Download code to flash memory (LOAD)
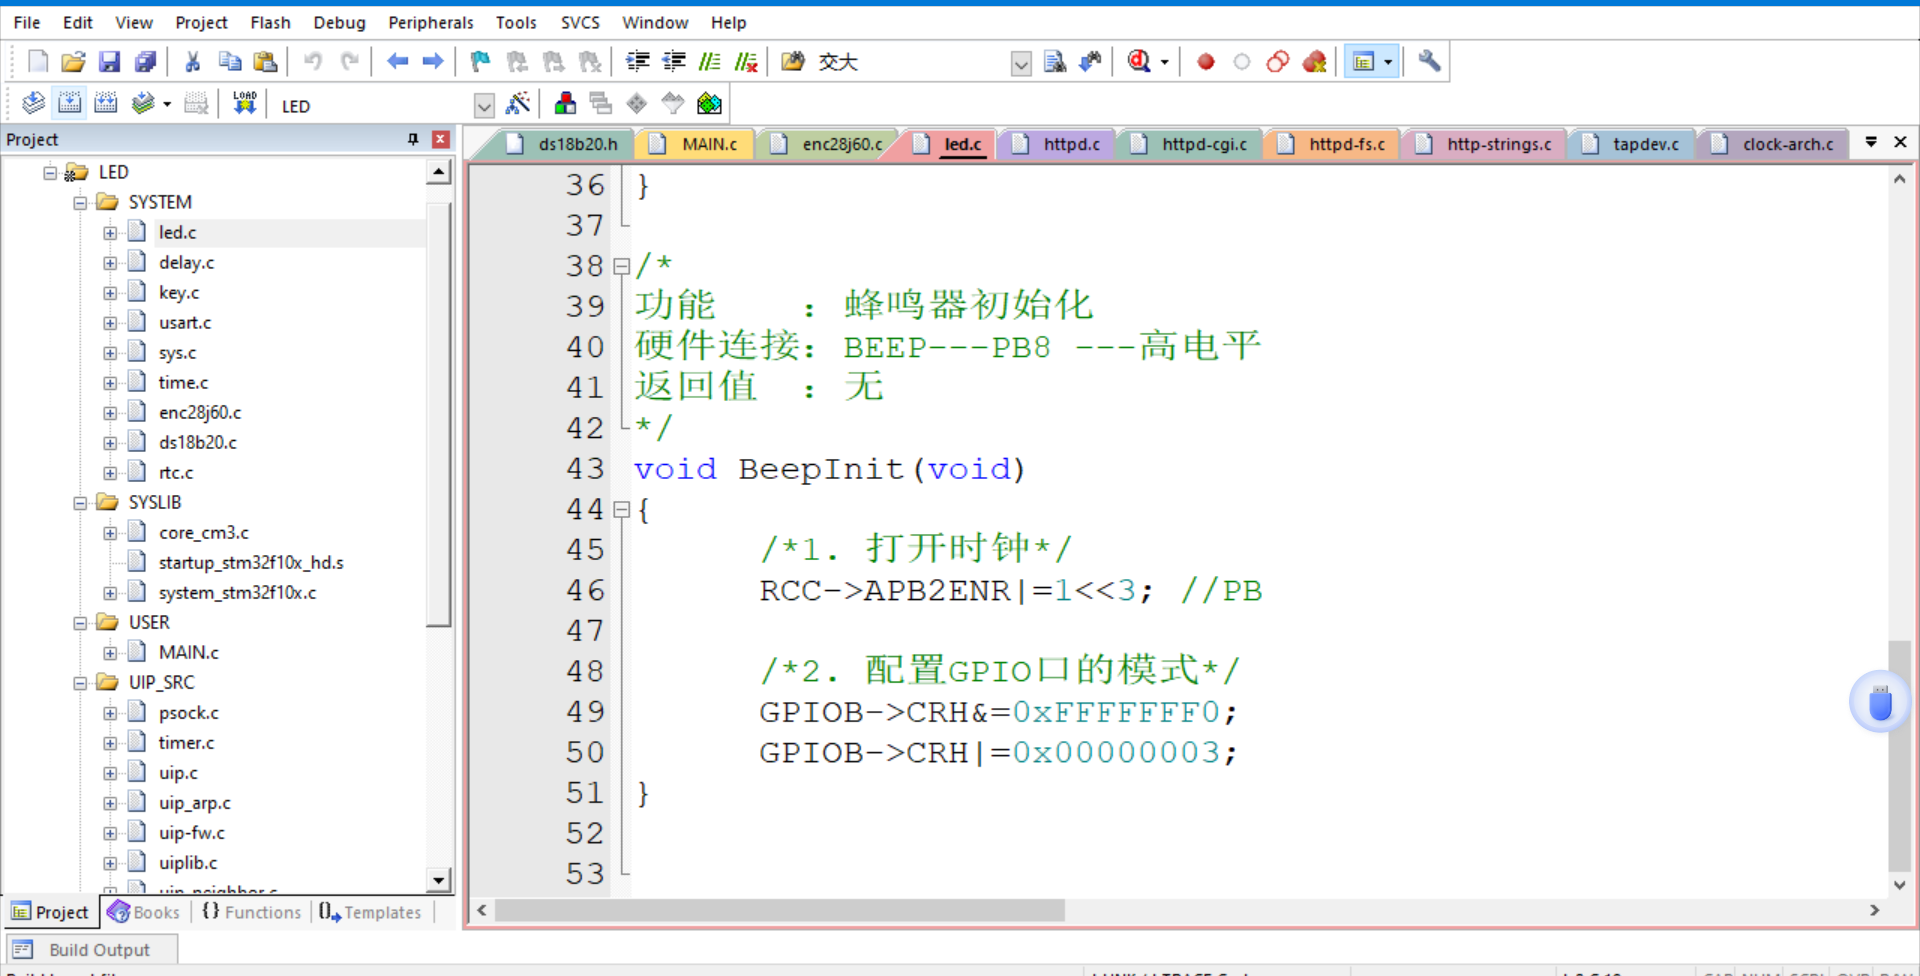Screen dimensions: 1920x976 pyautogui.click(x=245, y=103)
